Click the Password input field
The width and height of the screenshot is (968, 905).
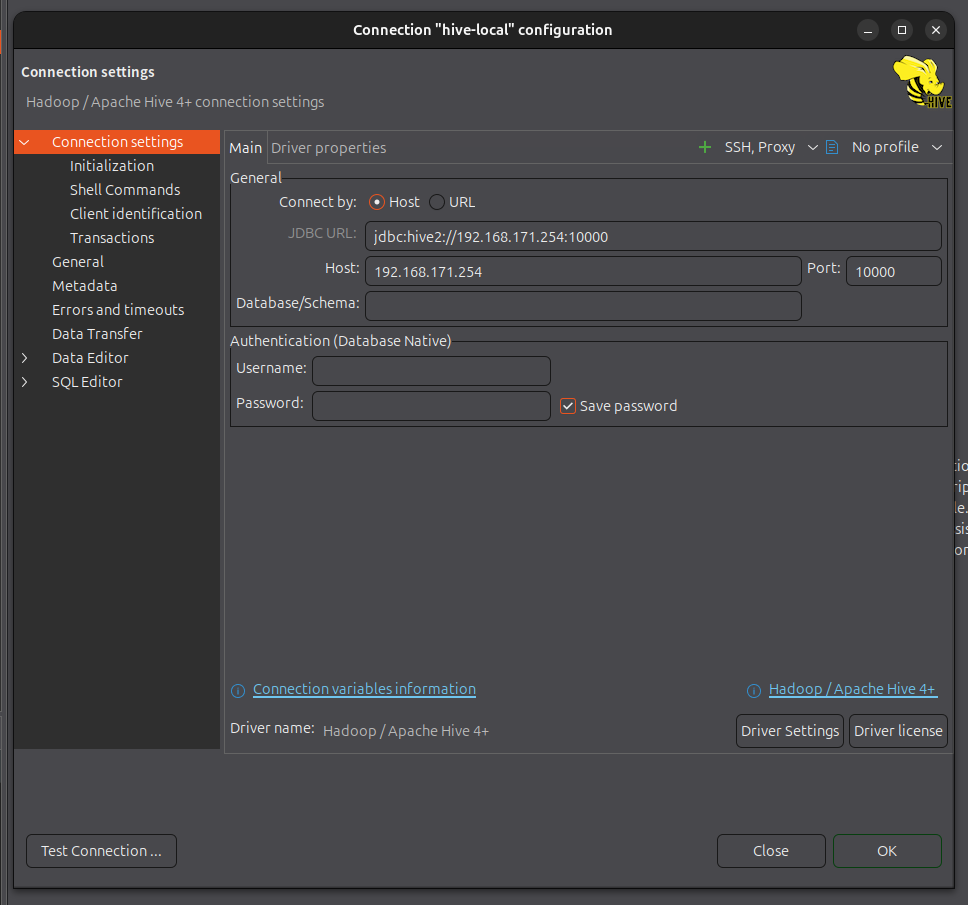[x=431, y=406]
